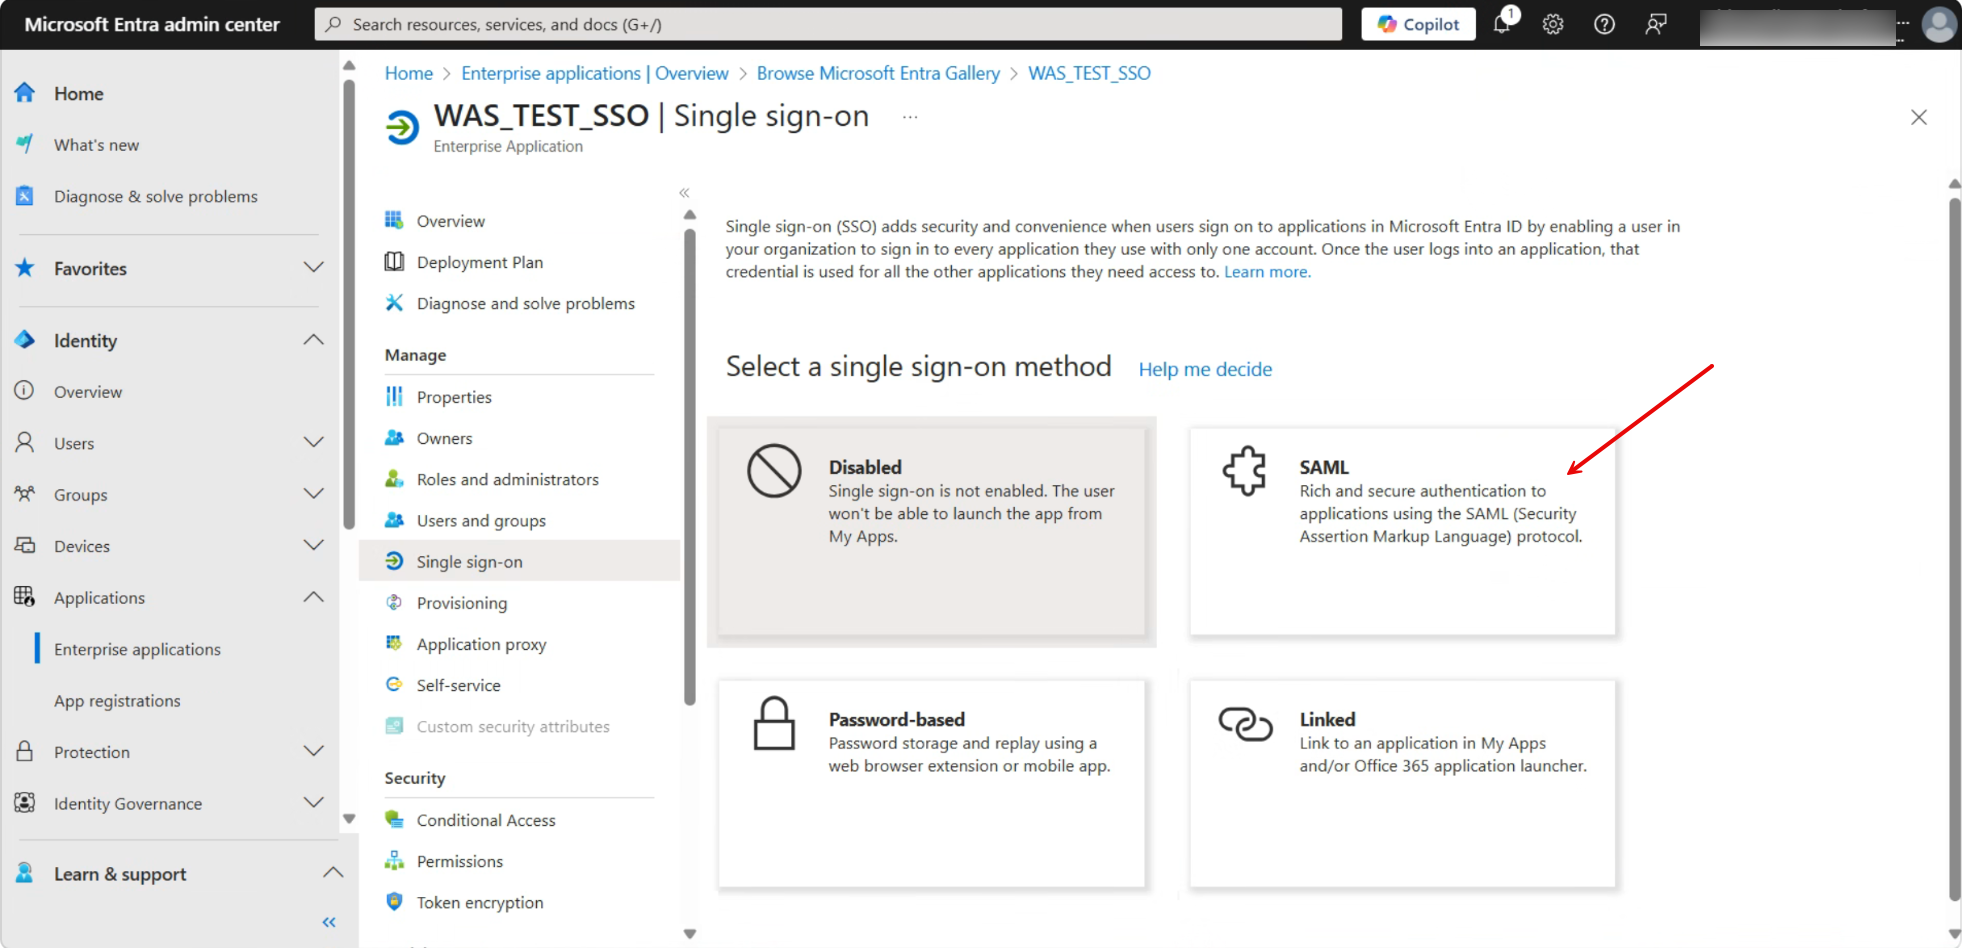Open the Overview item under Identity
This screenshot has height=948, width=1962.
tap(87, 391)
